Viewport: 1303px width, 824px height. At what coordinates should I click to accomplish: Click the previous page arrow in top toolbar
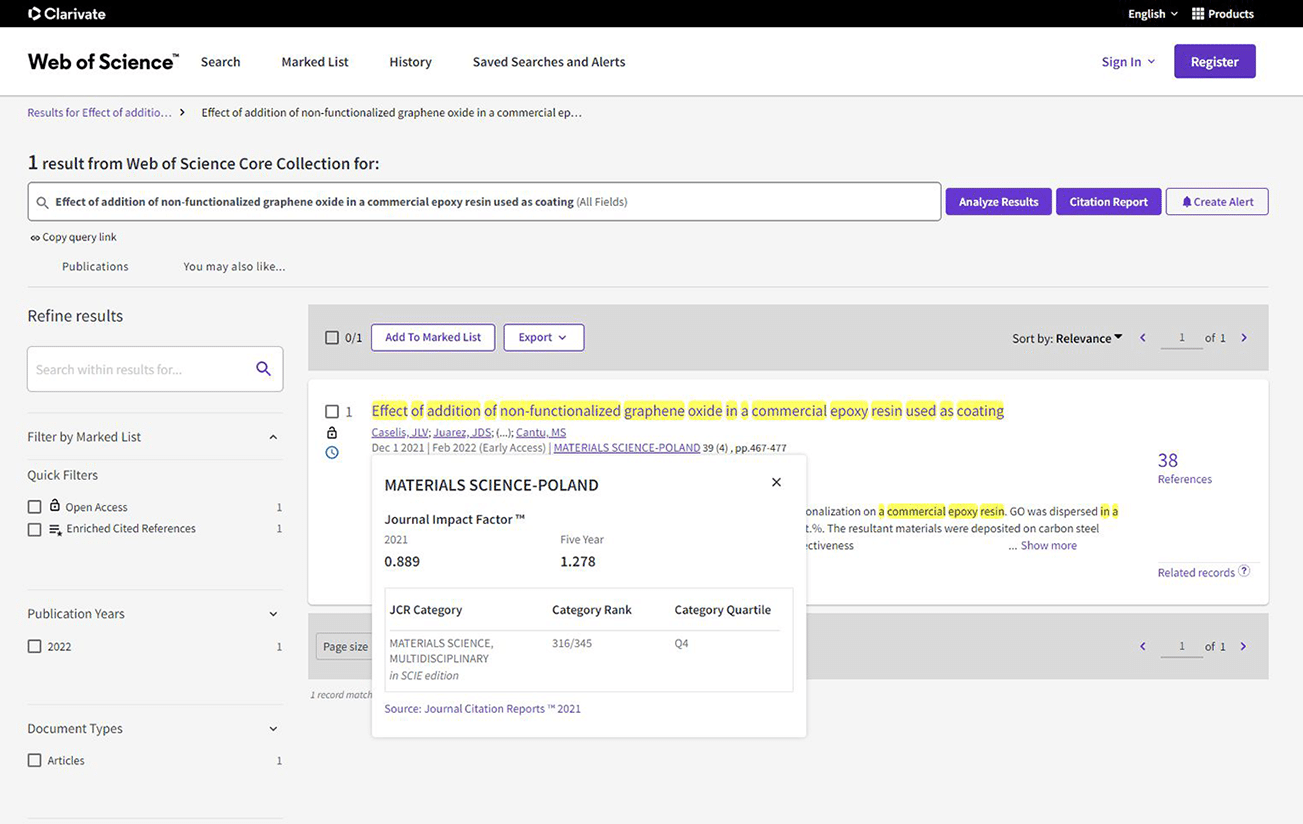pos(1143,338)
